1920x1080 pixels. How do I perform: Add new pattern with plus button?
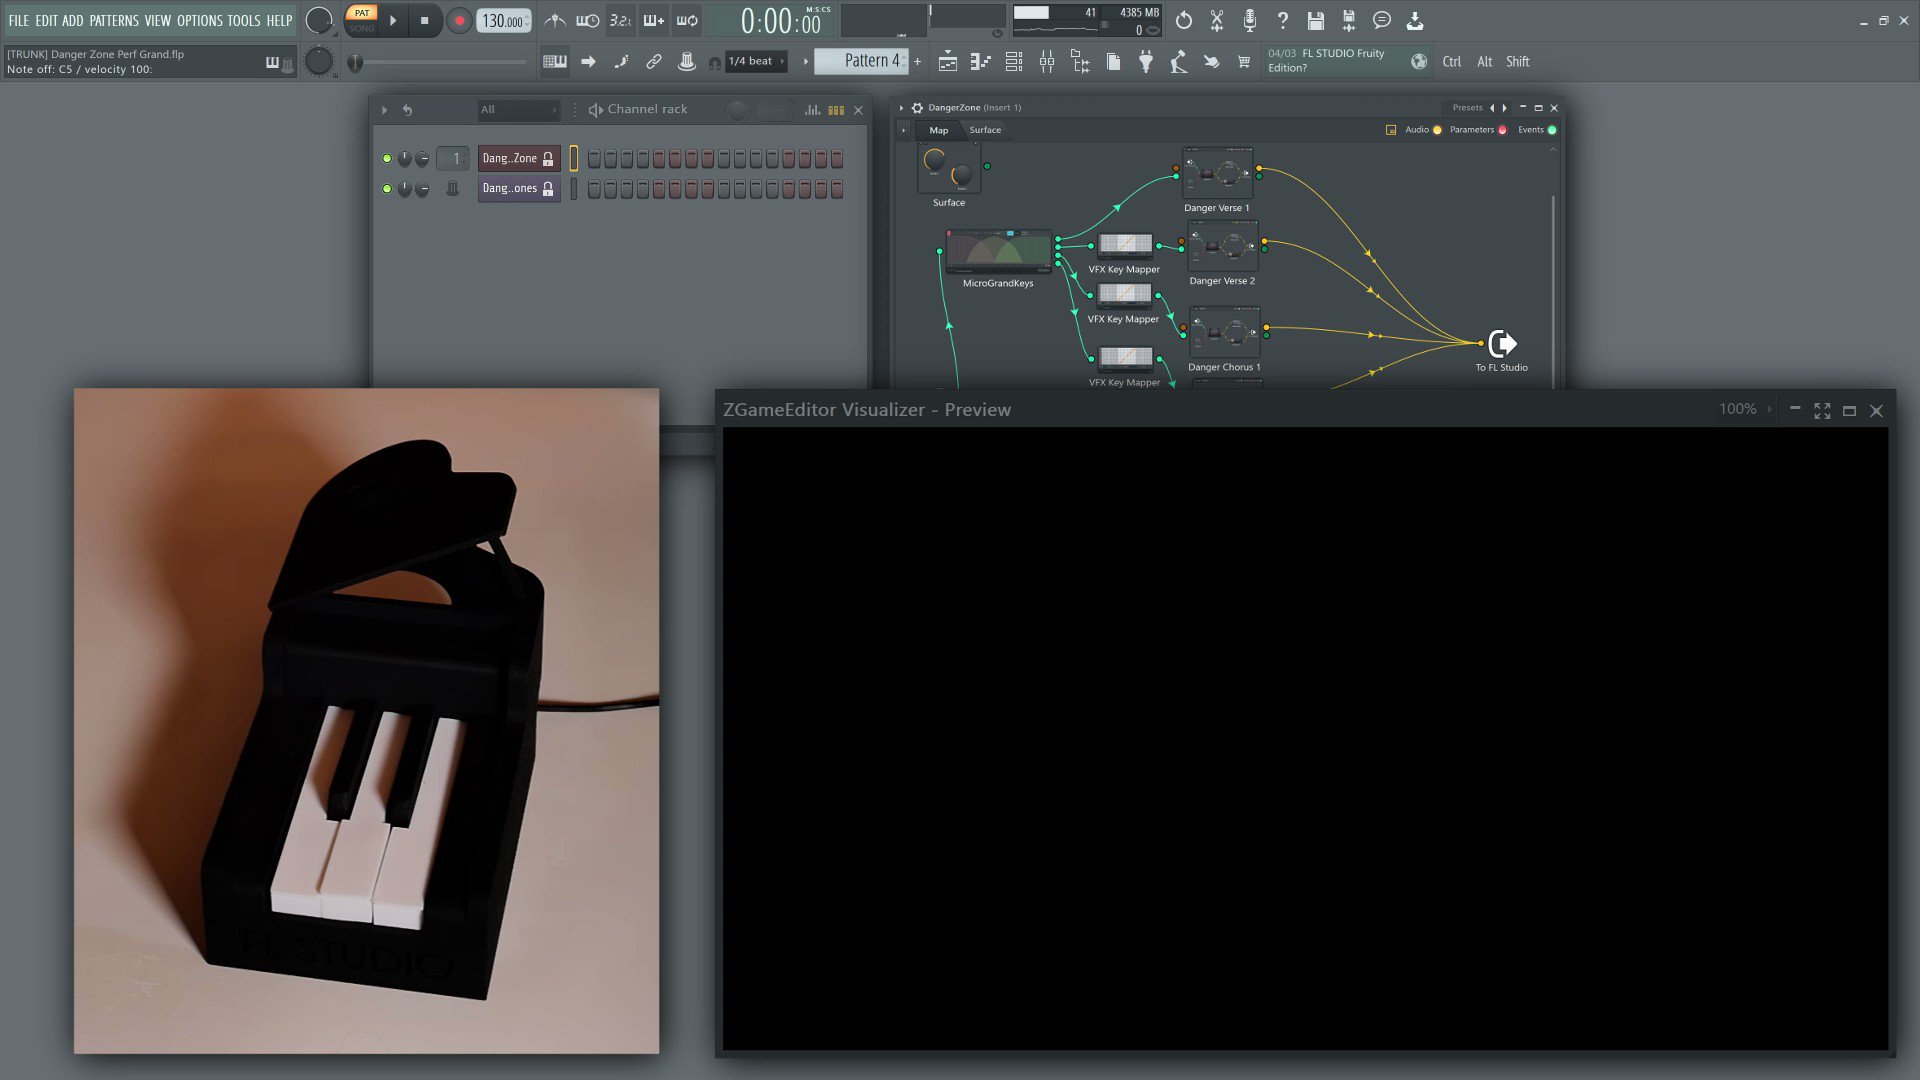pos(917,61)
